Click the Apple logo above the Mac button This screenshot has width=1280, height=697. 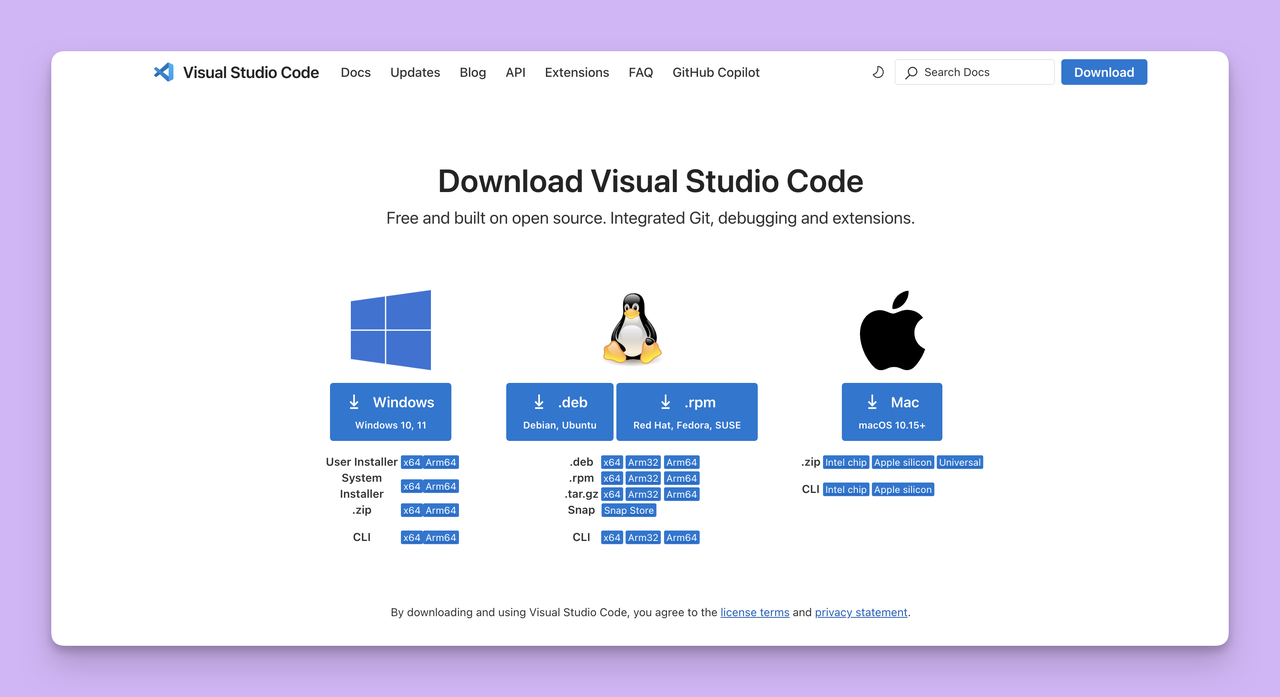click(x=891, y=328)
